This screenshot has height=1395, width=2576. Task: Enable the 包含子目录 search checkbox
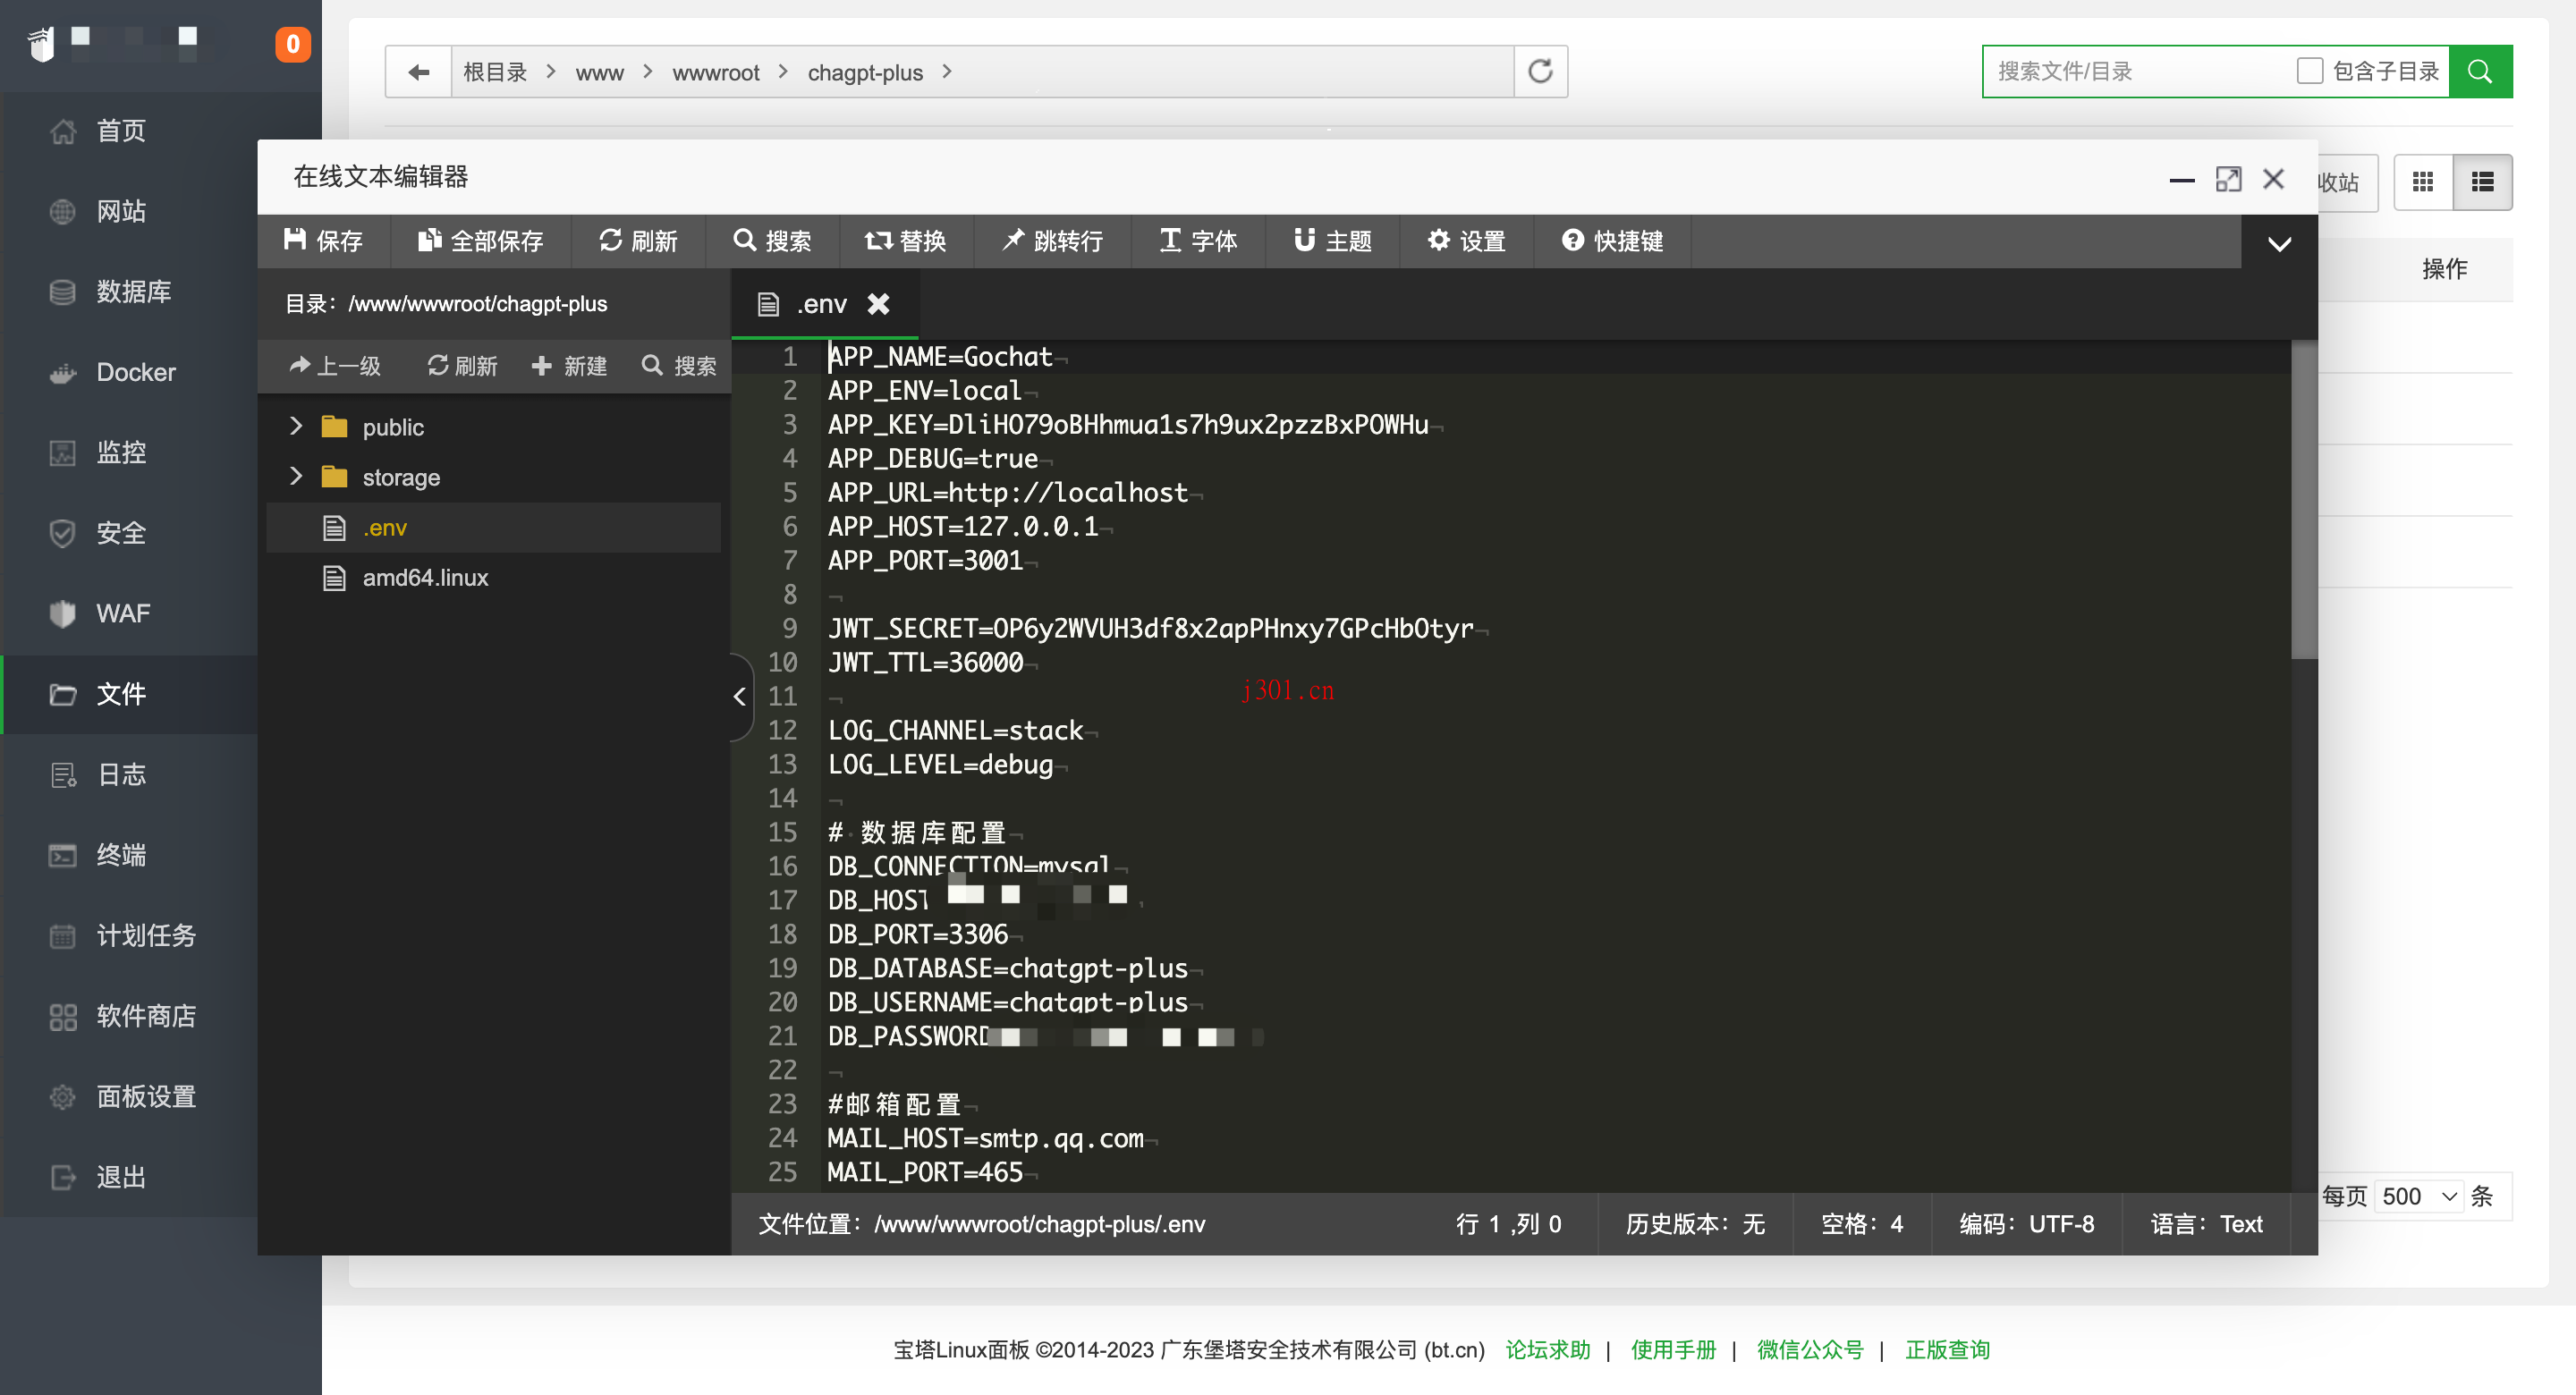pyautogui.click(x=2310, y=70)
